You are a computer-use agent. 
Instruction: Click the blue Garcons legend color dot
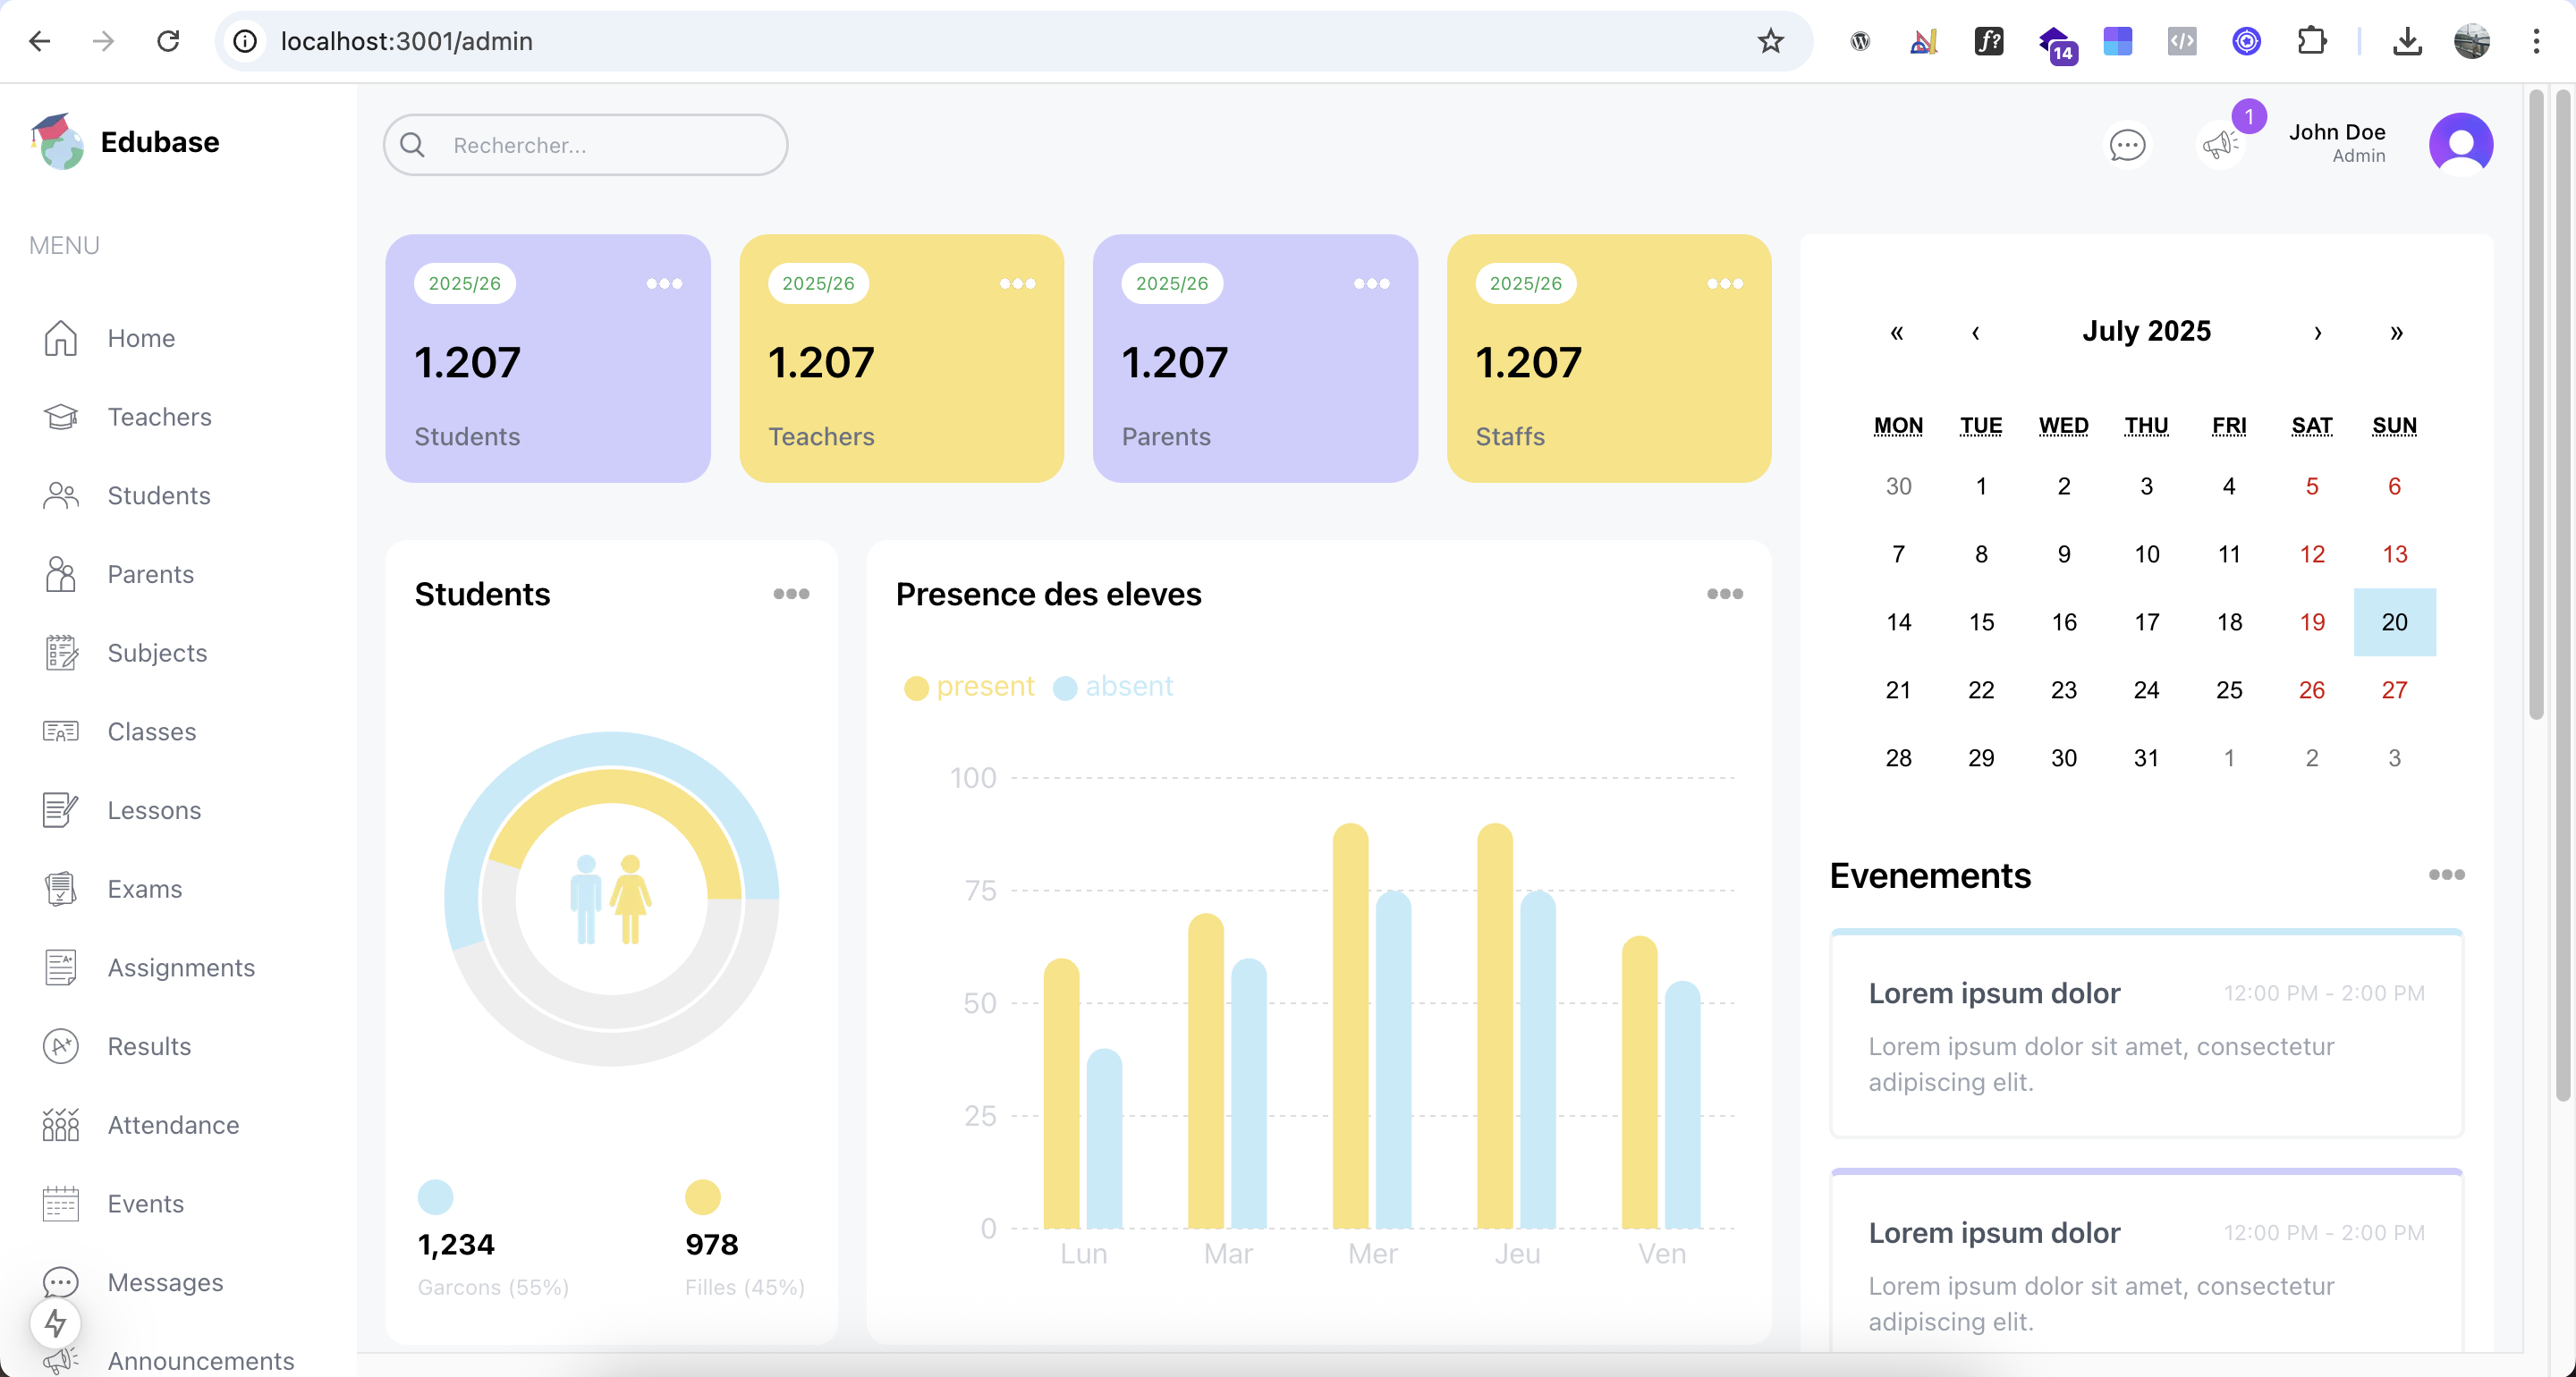(435, 1197)
